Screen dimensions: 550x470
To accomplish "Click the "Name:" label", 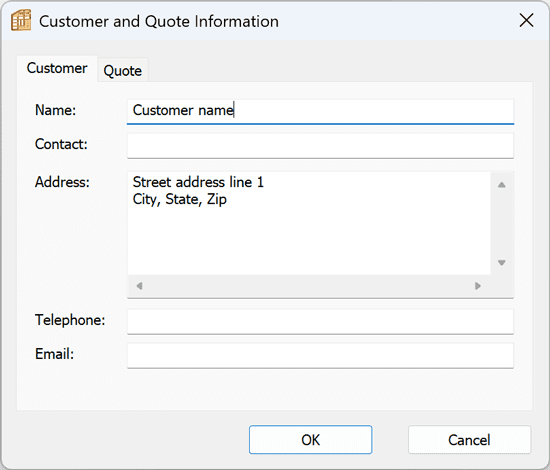I will point(55,110).
